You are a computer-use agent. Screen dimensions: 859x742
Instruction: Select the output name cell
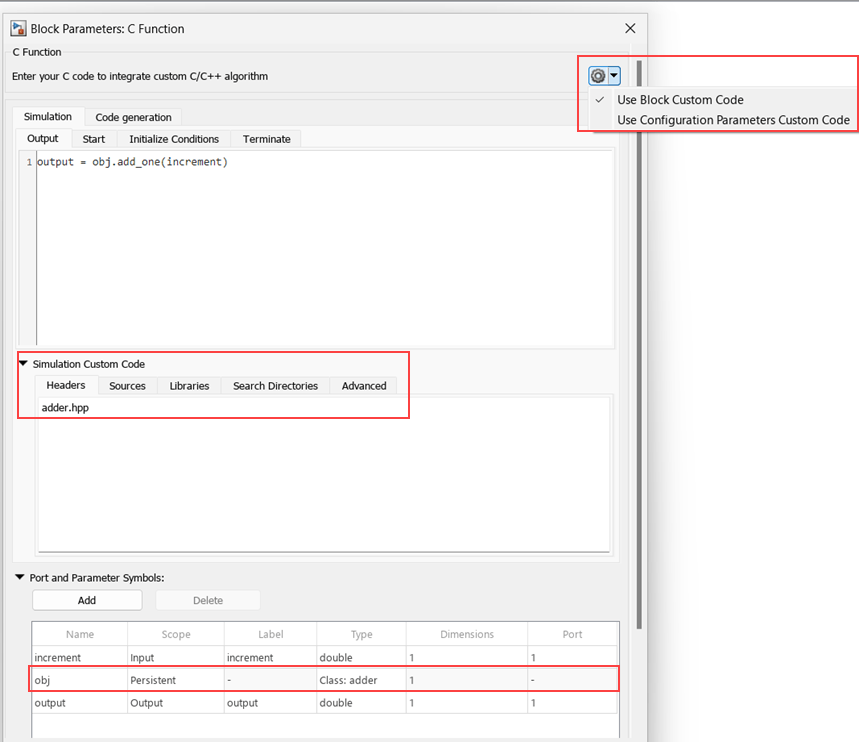(80, 703)
